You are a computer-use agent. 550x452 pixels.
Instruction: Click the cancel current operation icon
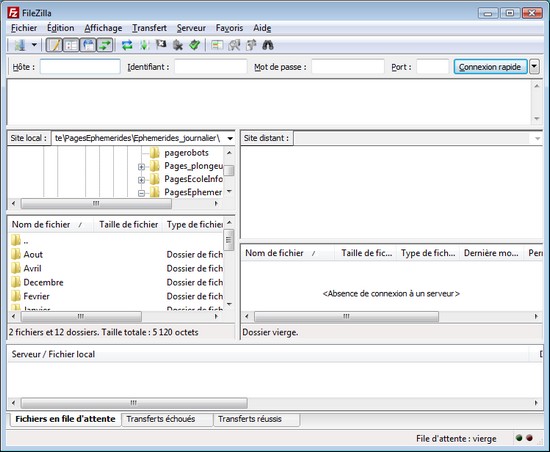(x=161, y=45)
